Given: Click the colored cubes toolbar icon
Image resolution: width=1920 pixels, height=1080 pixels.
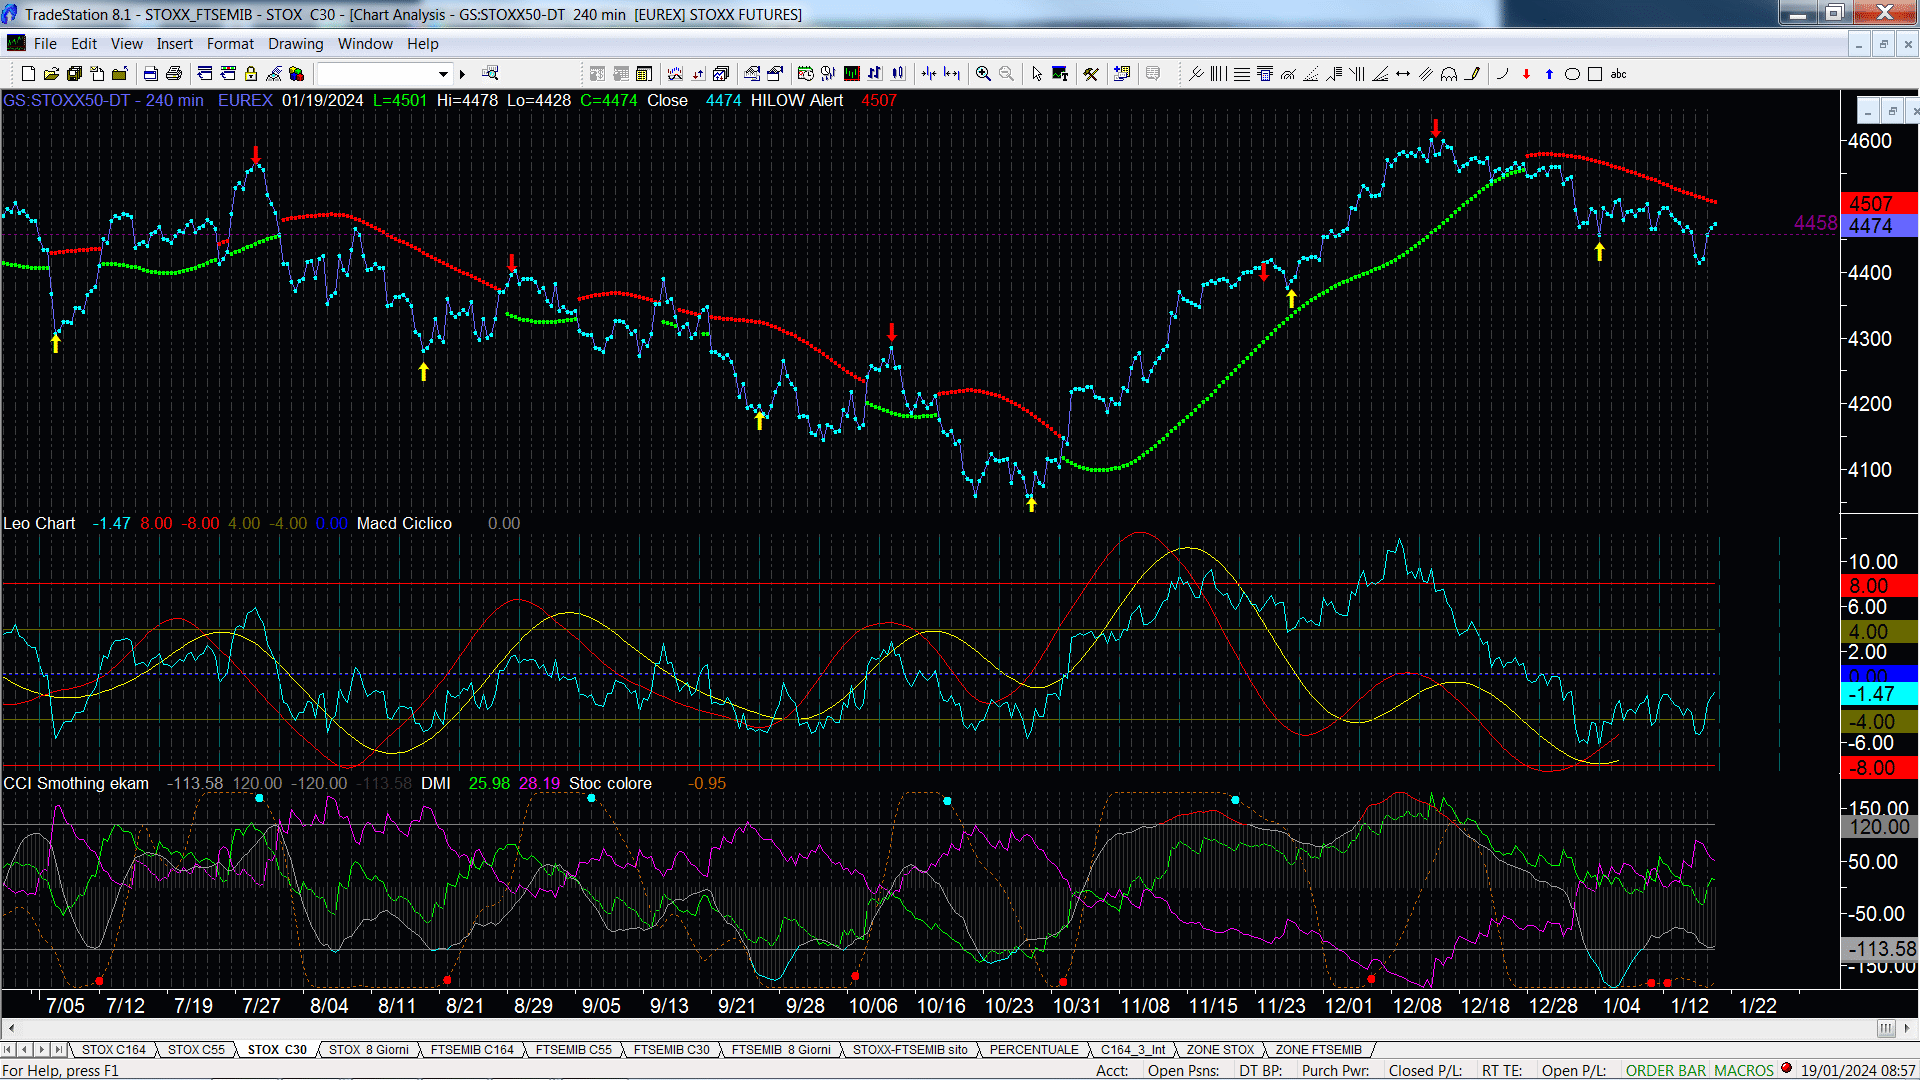Looking at the screenshot, I should click(297, 74).
